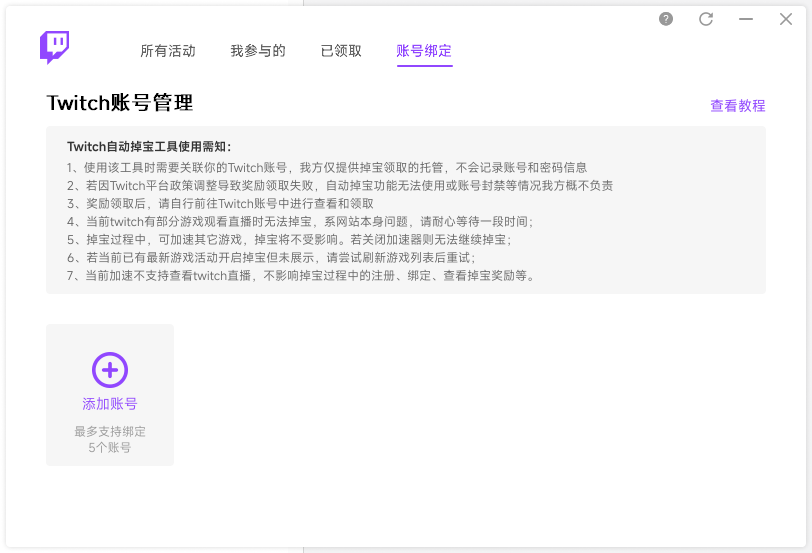Screen dimensions: 812x553
Task: Open the 我参与的 tab
Action: click(x=258, y=51)
